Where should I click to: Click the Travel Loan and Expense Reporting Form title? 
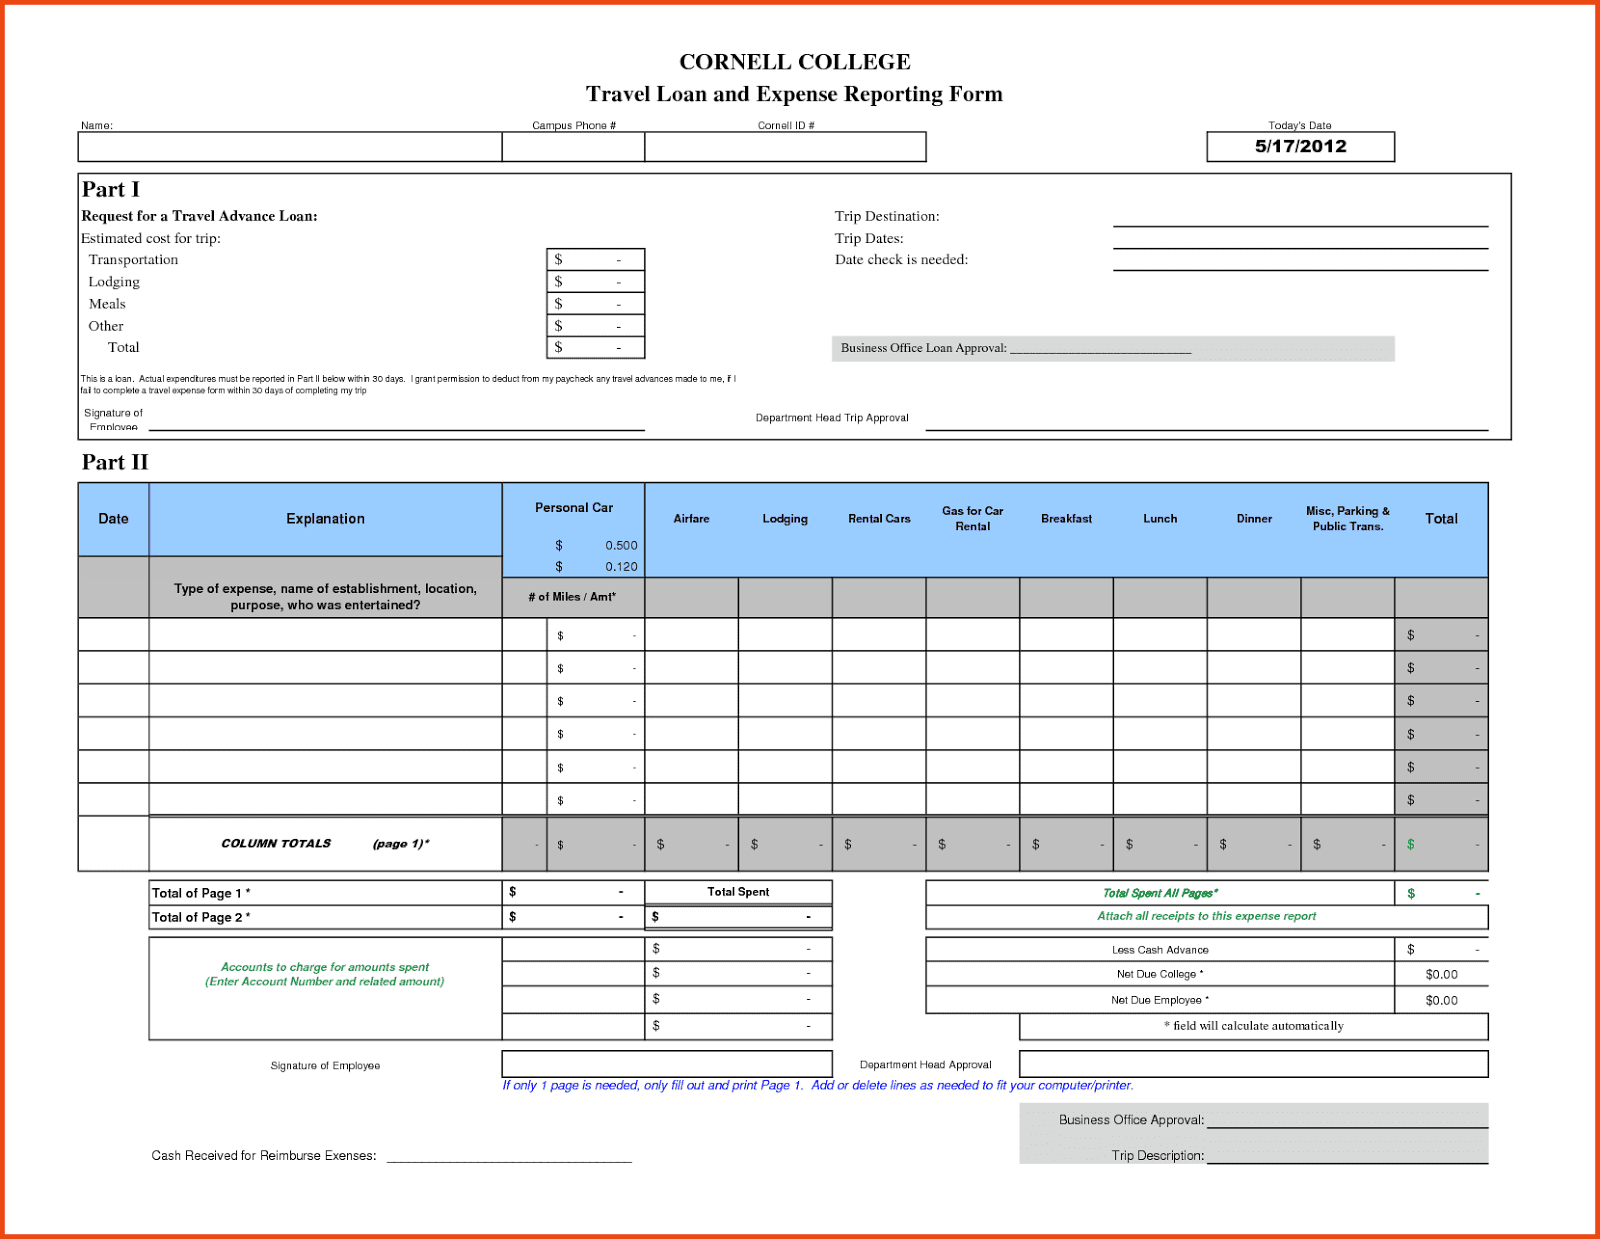[794, 94]
